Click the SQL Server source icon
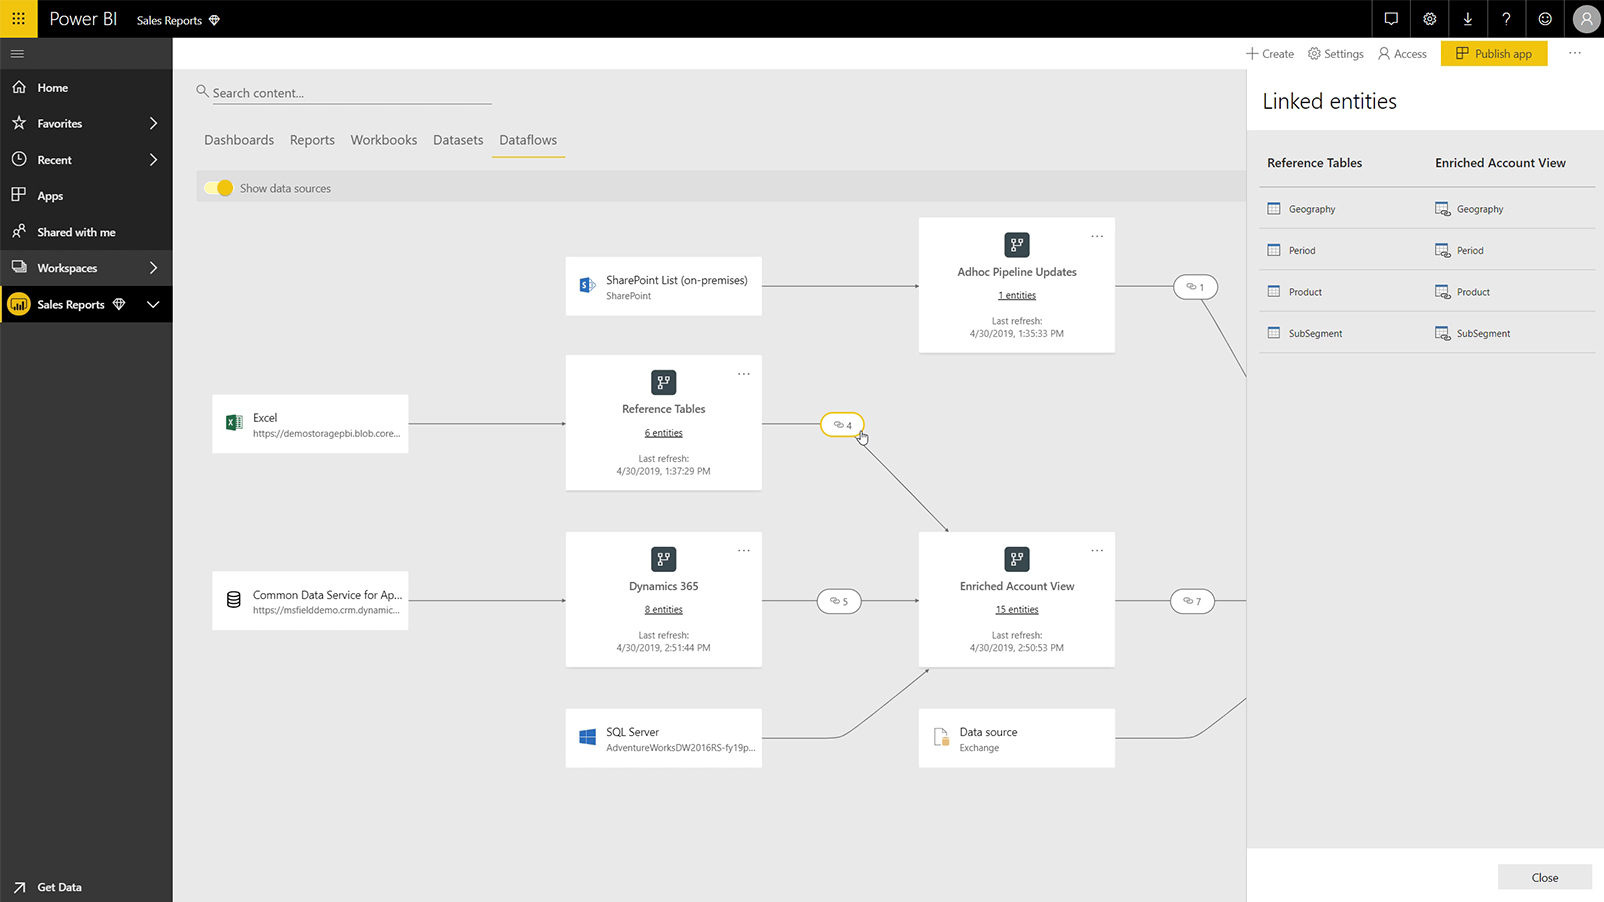The image size is (1604, 902). coord(588,737)
